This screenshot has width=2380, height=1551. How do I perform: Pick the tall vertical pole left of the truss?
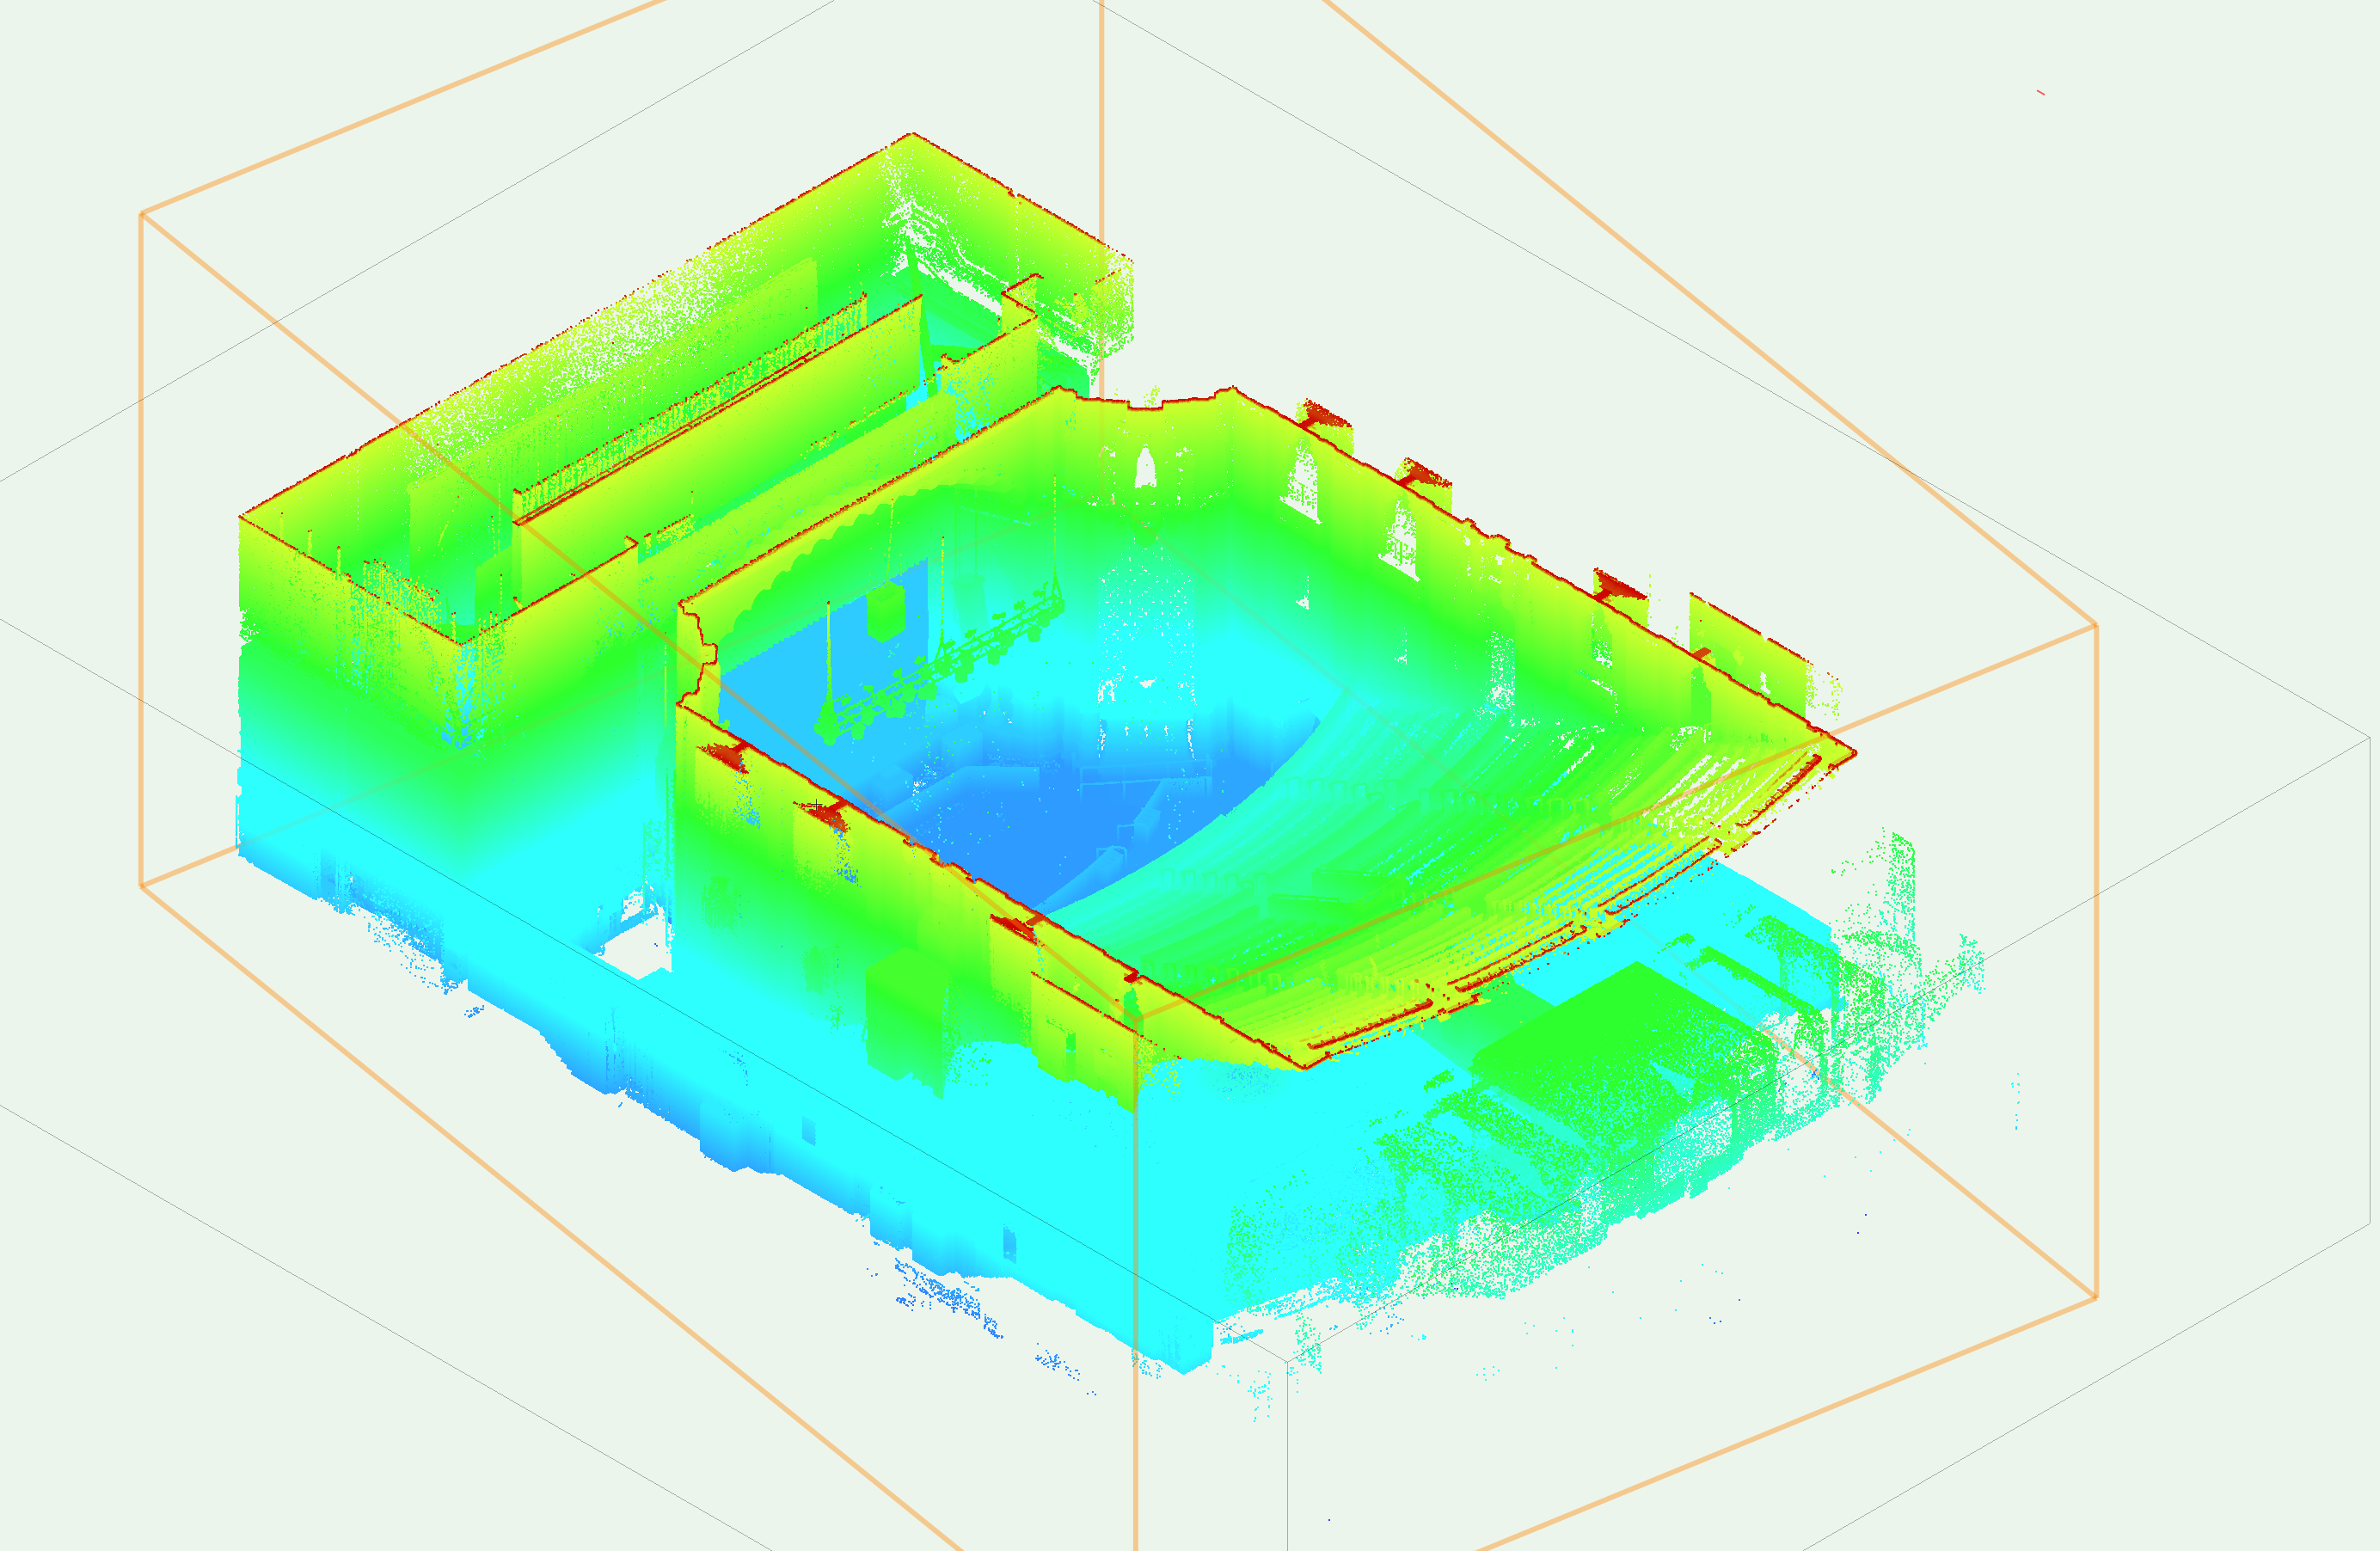829,650
